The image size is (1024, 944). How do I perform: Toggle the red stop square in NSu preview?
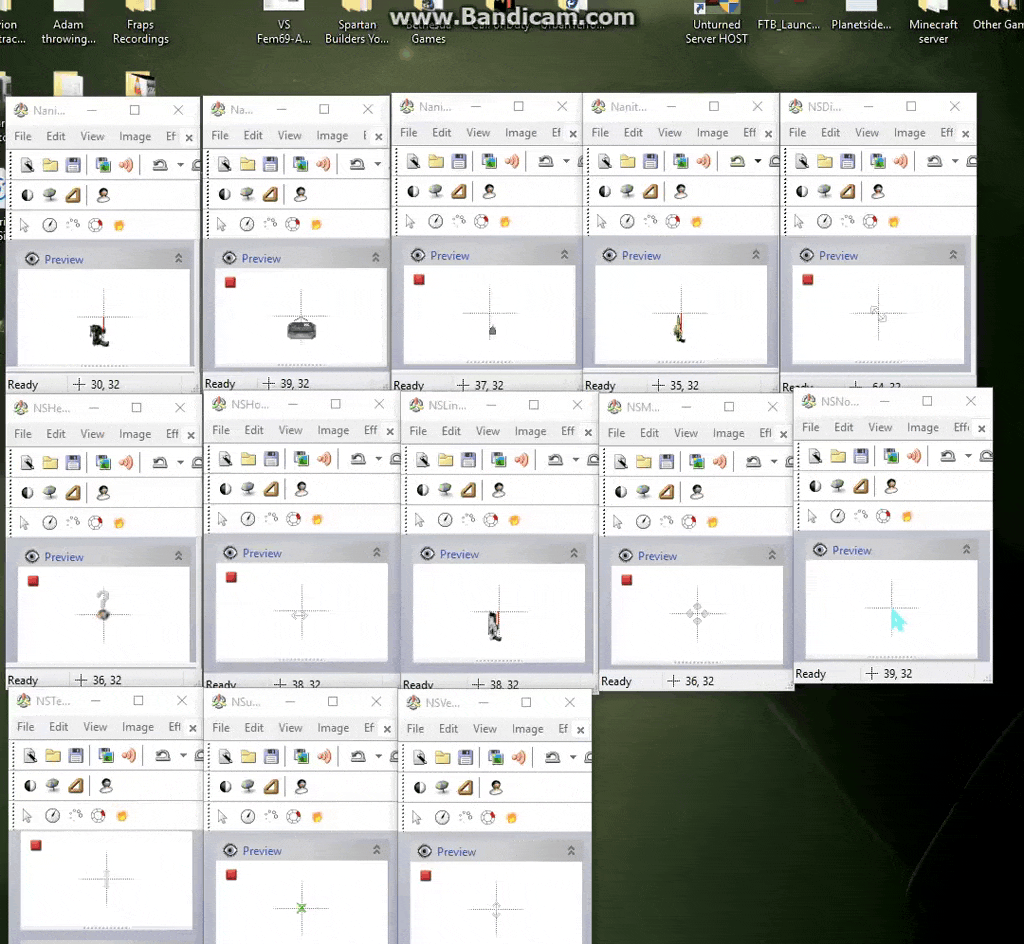231,875
